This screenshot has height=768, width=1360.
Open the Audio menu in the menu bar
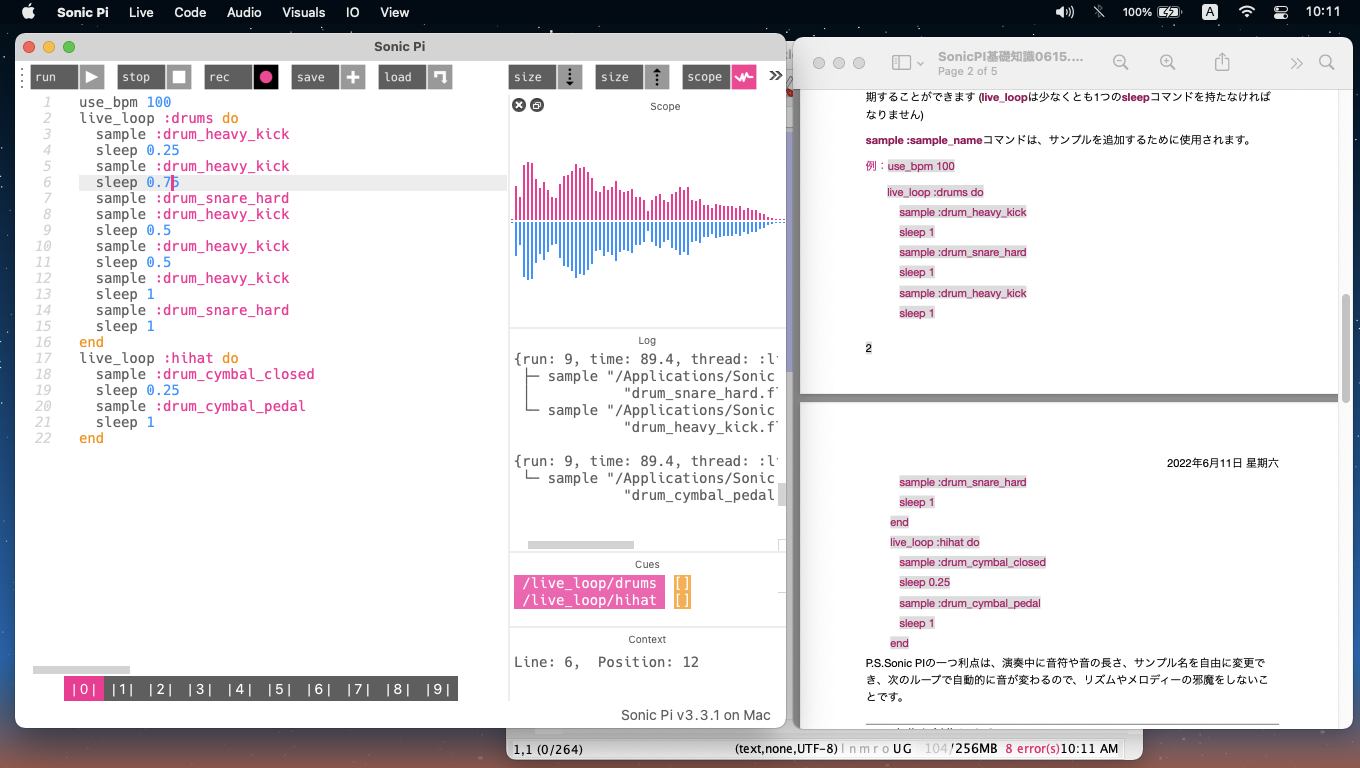point(244,12)
